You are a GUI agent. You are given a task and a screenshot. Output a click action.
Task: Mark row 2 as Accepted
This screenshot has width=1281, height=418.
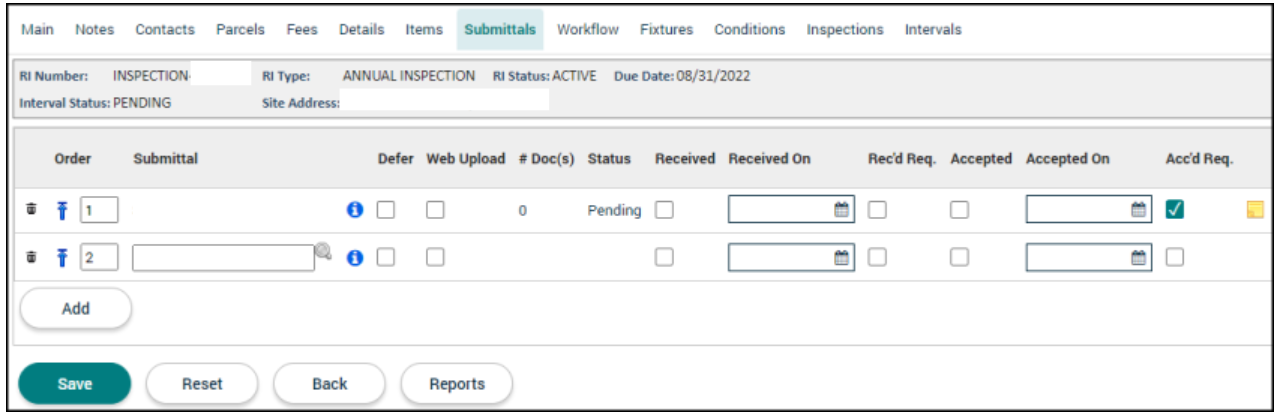tap(959, 257)
